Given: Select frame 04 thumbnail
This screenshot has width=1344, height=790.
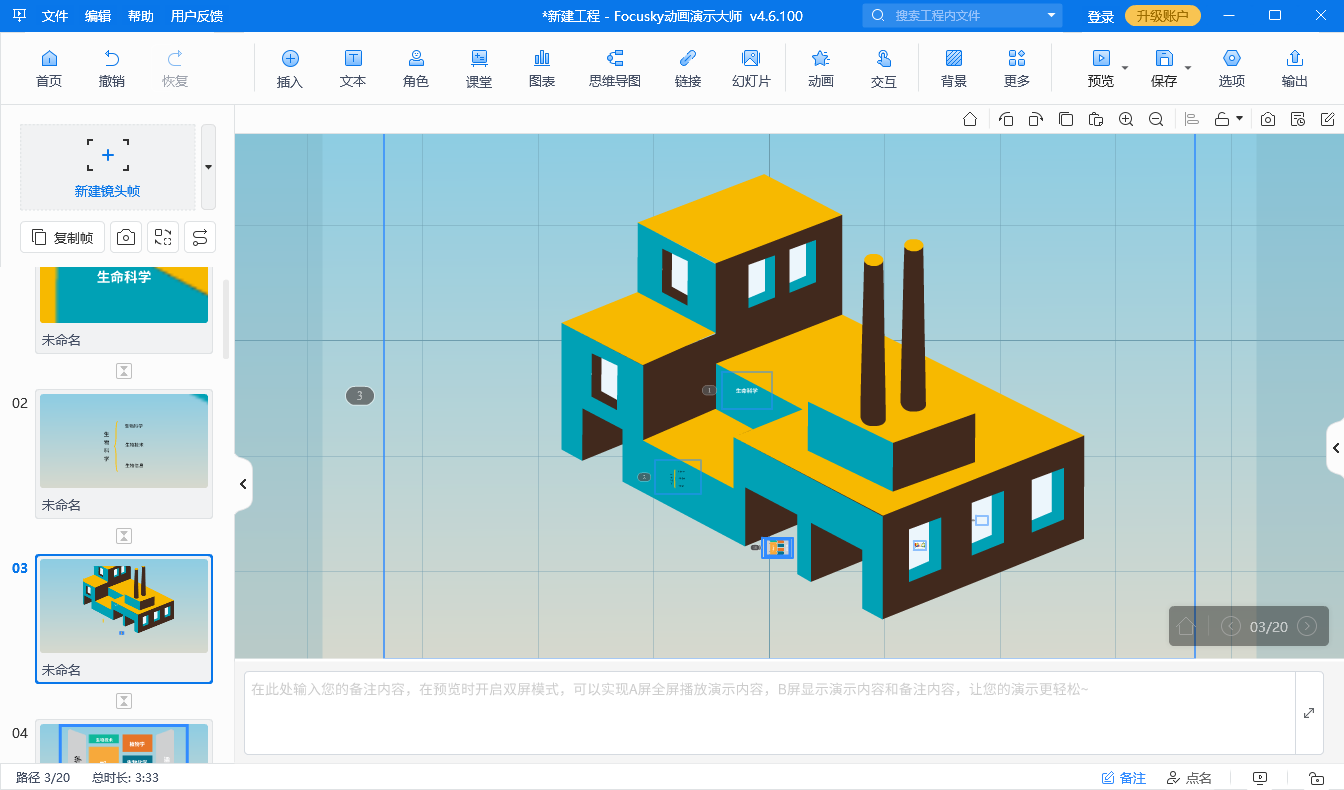Looking at the screenshot, I should (124, 743).
